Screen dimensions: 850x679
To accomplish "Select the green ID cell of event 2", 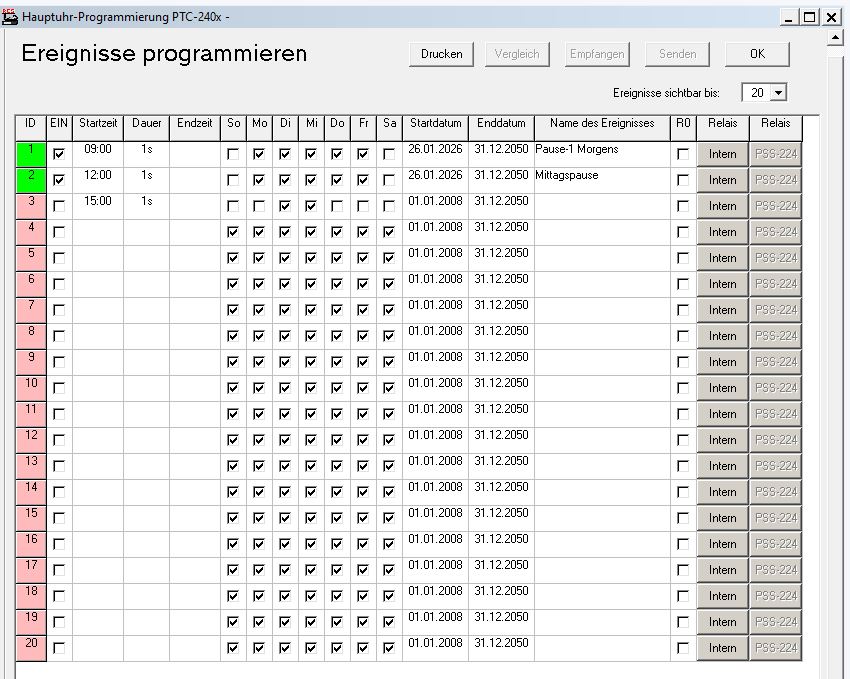I will (x=30, y=180).
